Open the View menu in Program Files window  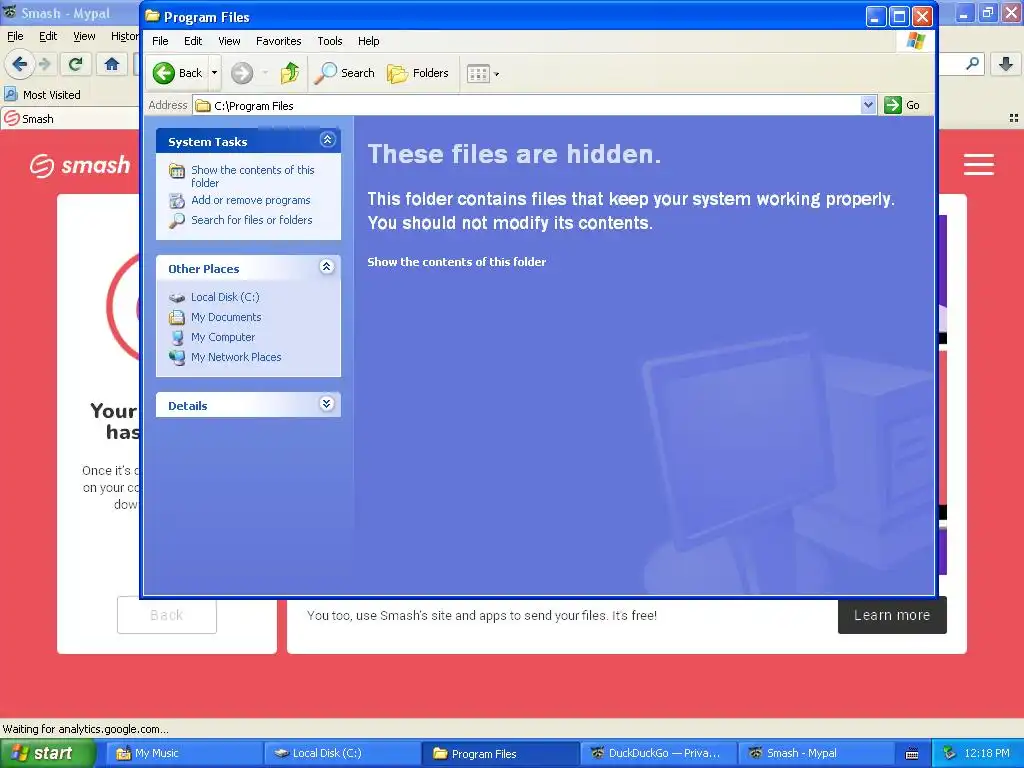(229, 41)
